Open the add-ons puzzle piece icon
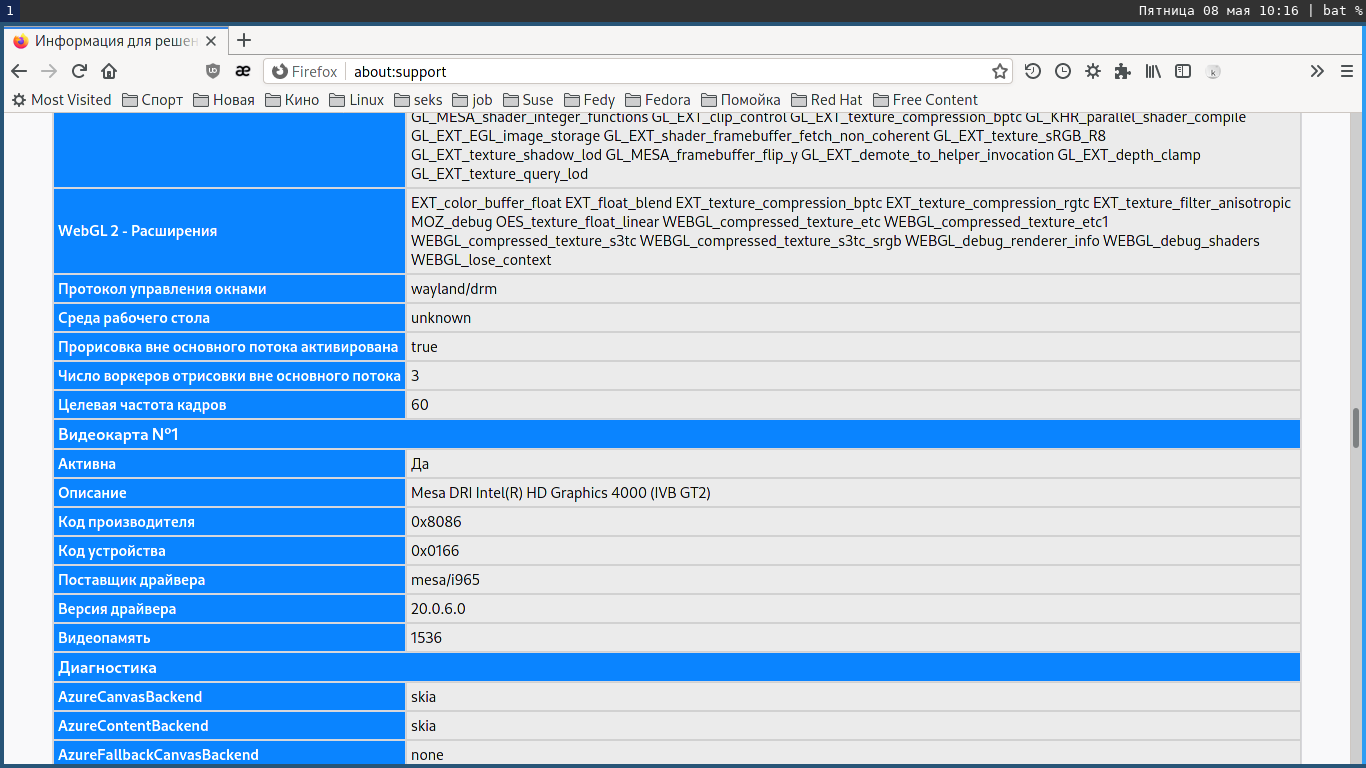 (x=1123, y=71)
